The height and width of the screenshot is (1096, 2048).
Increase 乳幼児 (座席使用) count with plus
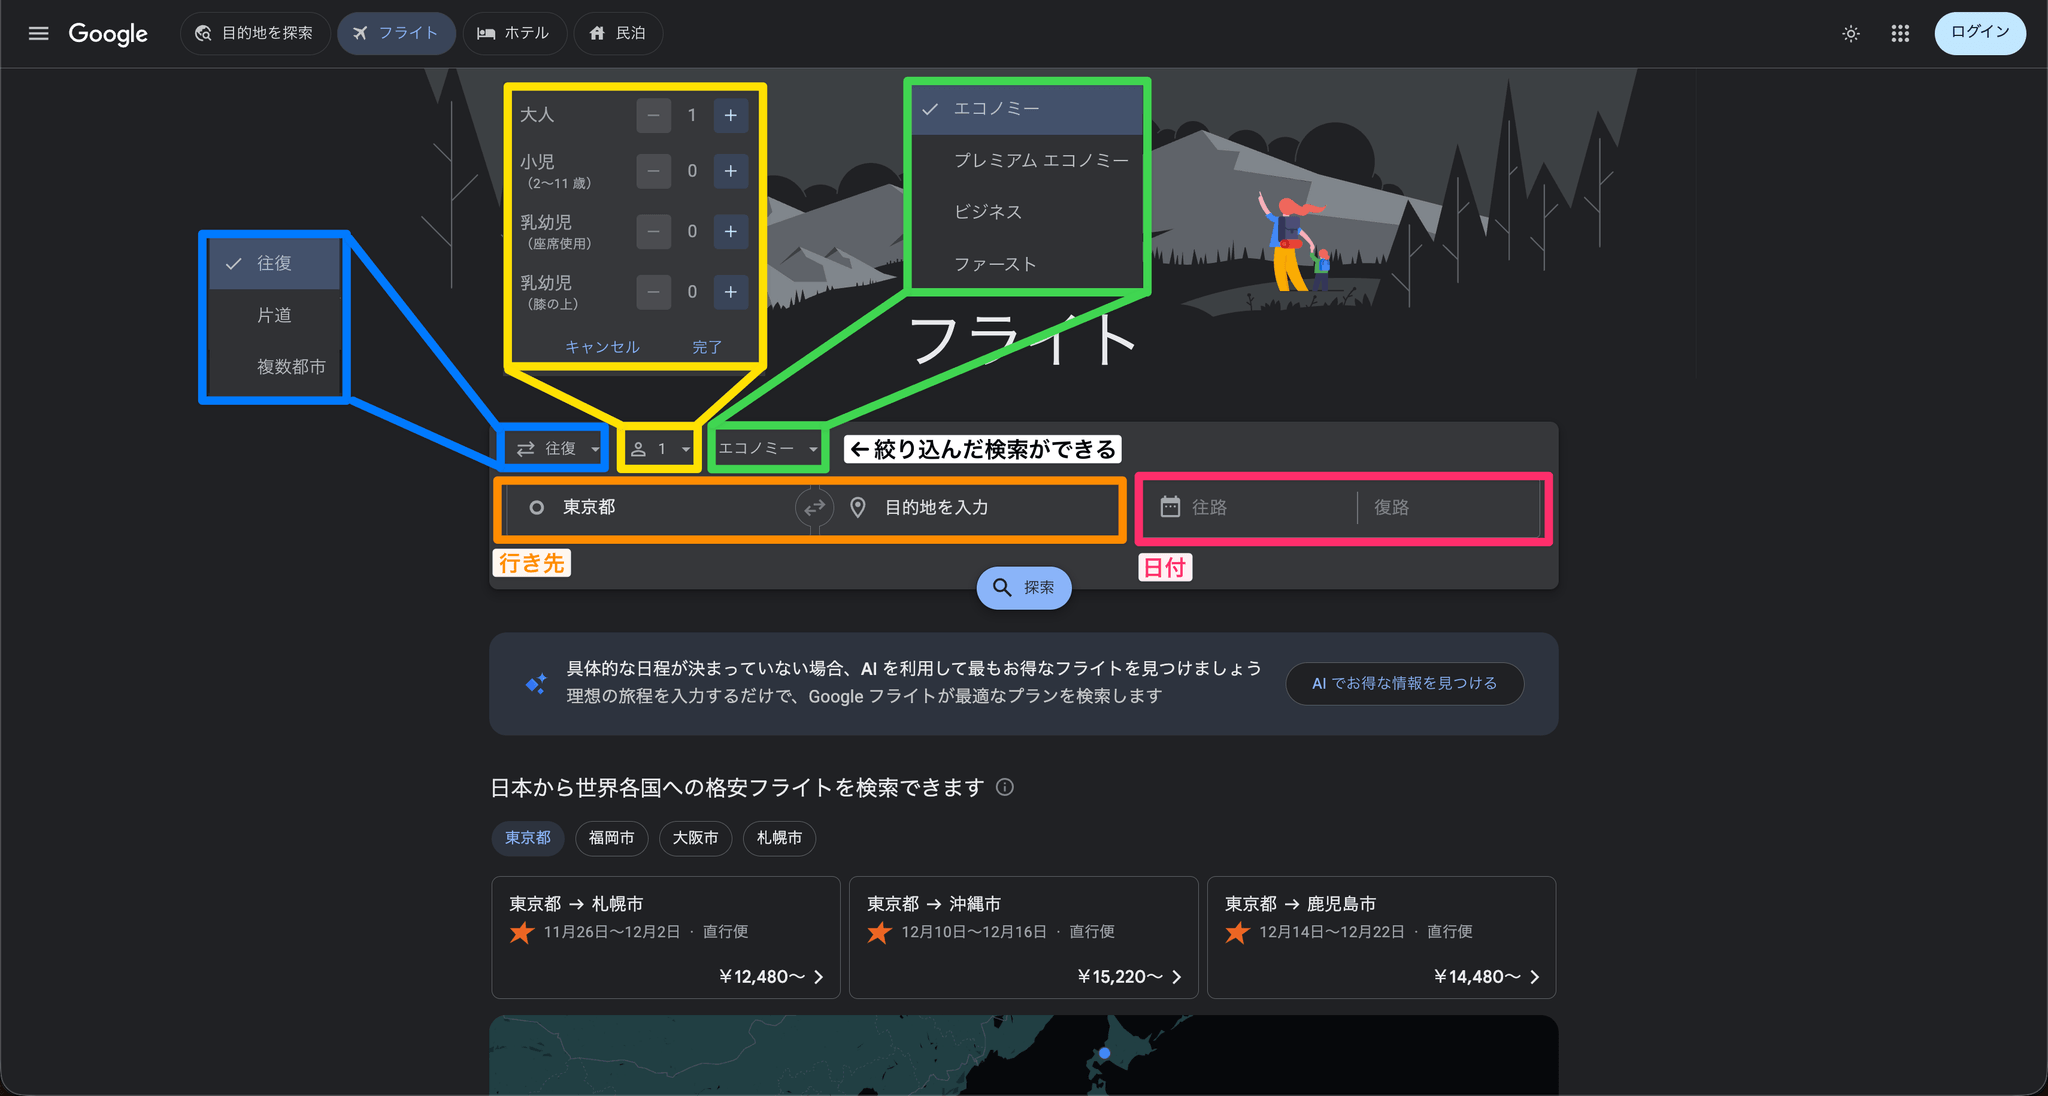coord(731,232)
